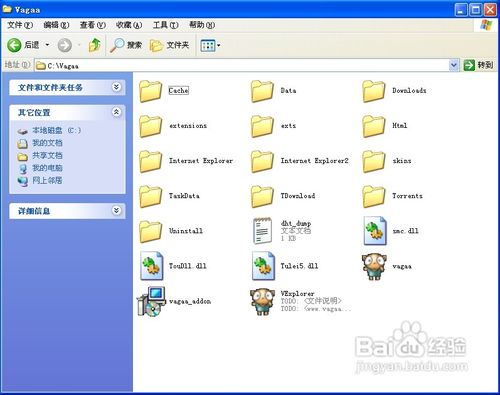
Task: Select the xmc.dll file icon
Action: (375, 230)
